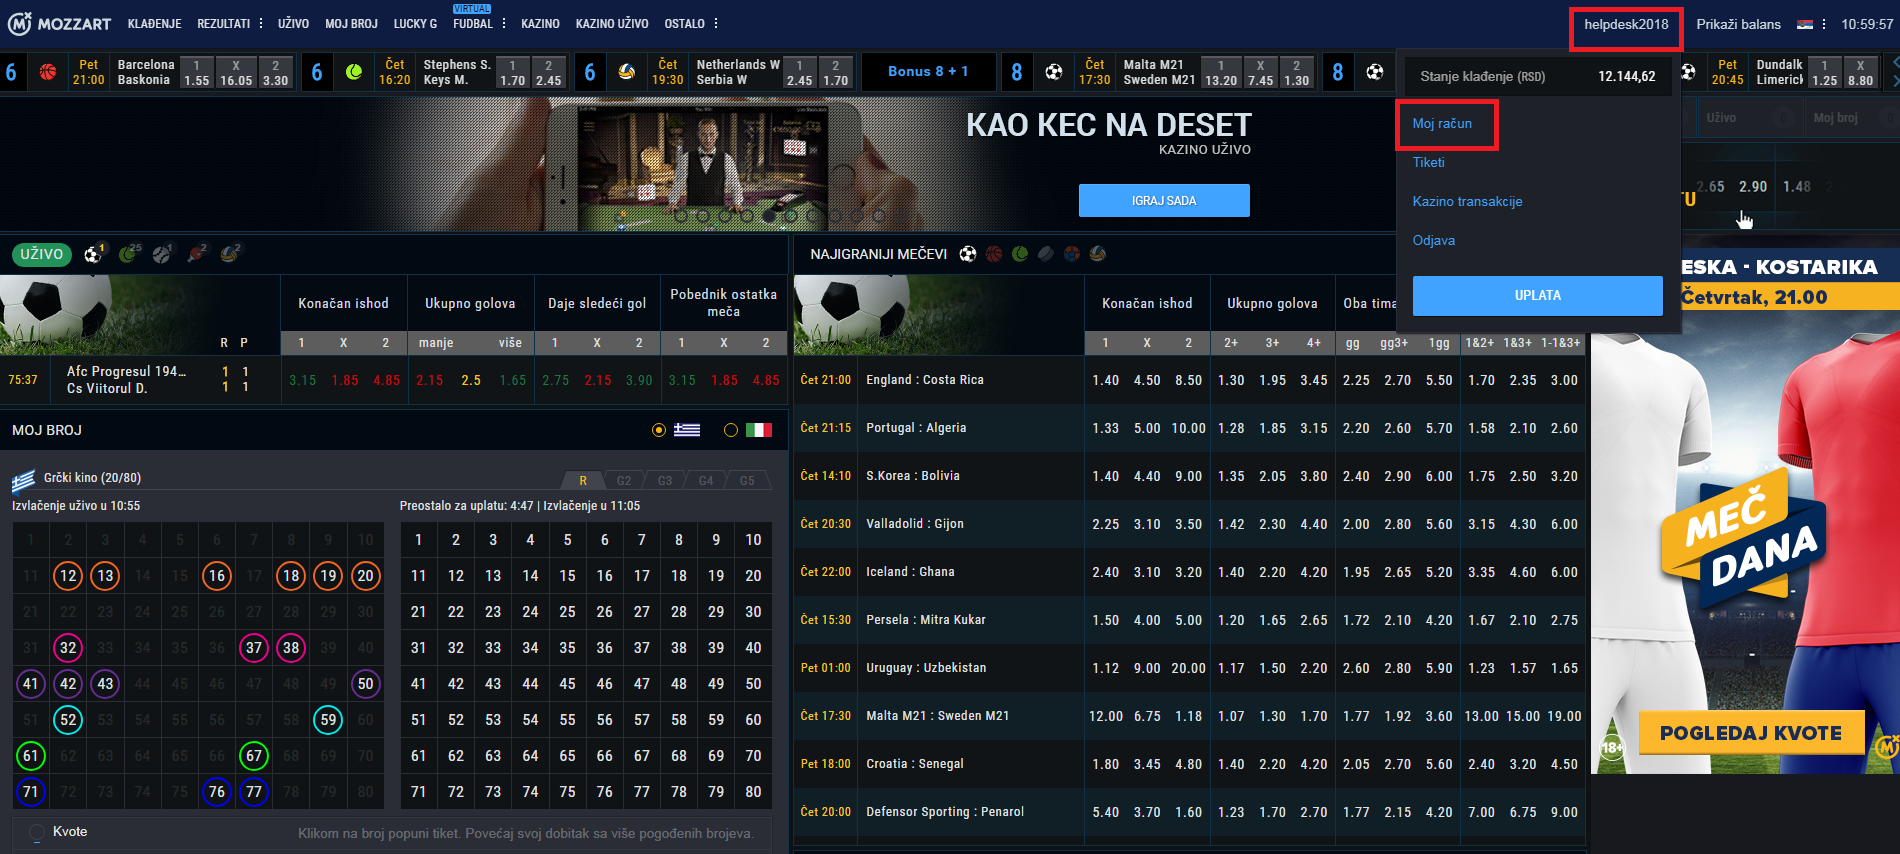Select the live football icon next to Uživo
The height and width of the screenshot is (854, 1900).
pyautogui.click(x=93, y=254)
